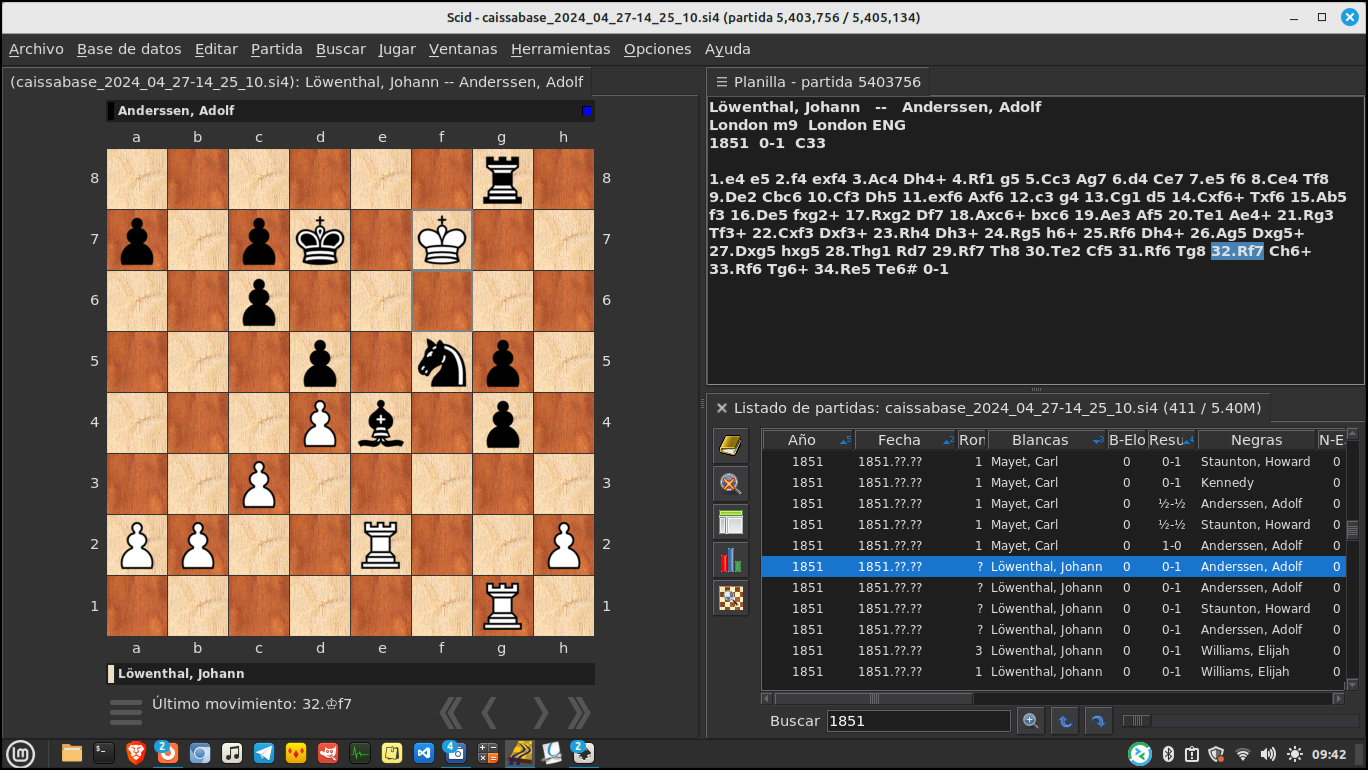Open the Planilla tab menu icon
Viewport: 1368px width, 770px height.
click(x=721, y=82)
